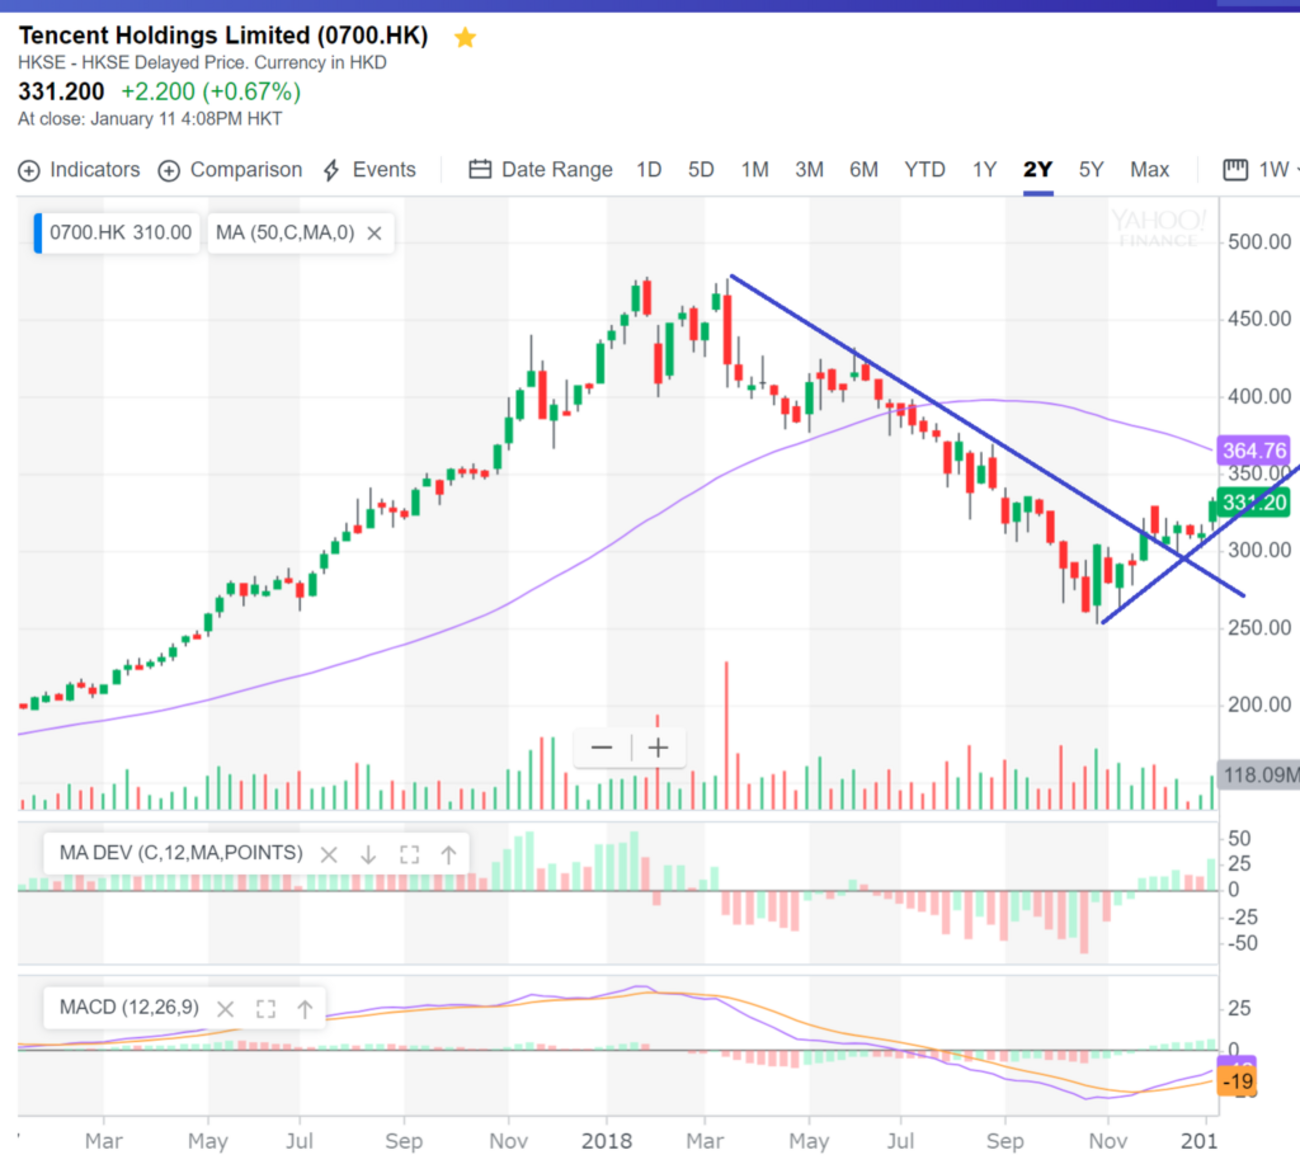Click the 2018 label on time axis
This screenshot has height=1169, width=1300.
[606, 1141]
